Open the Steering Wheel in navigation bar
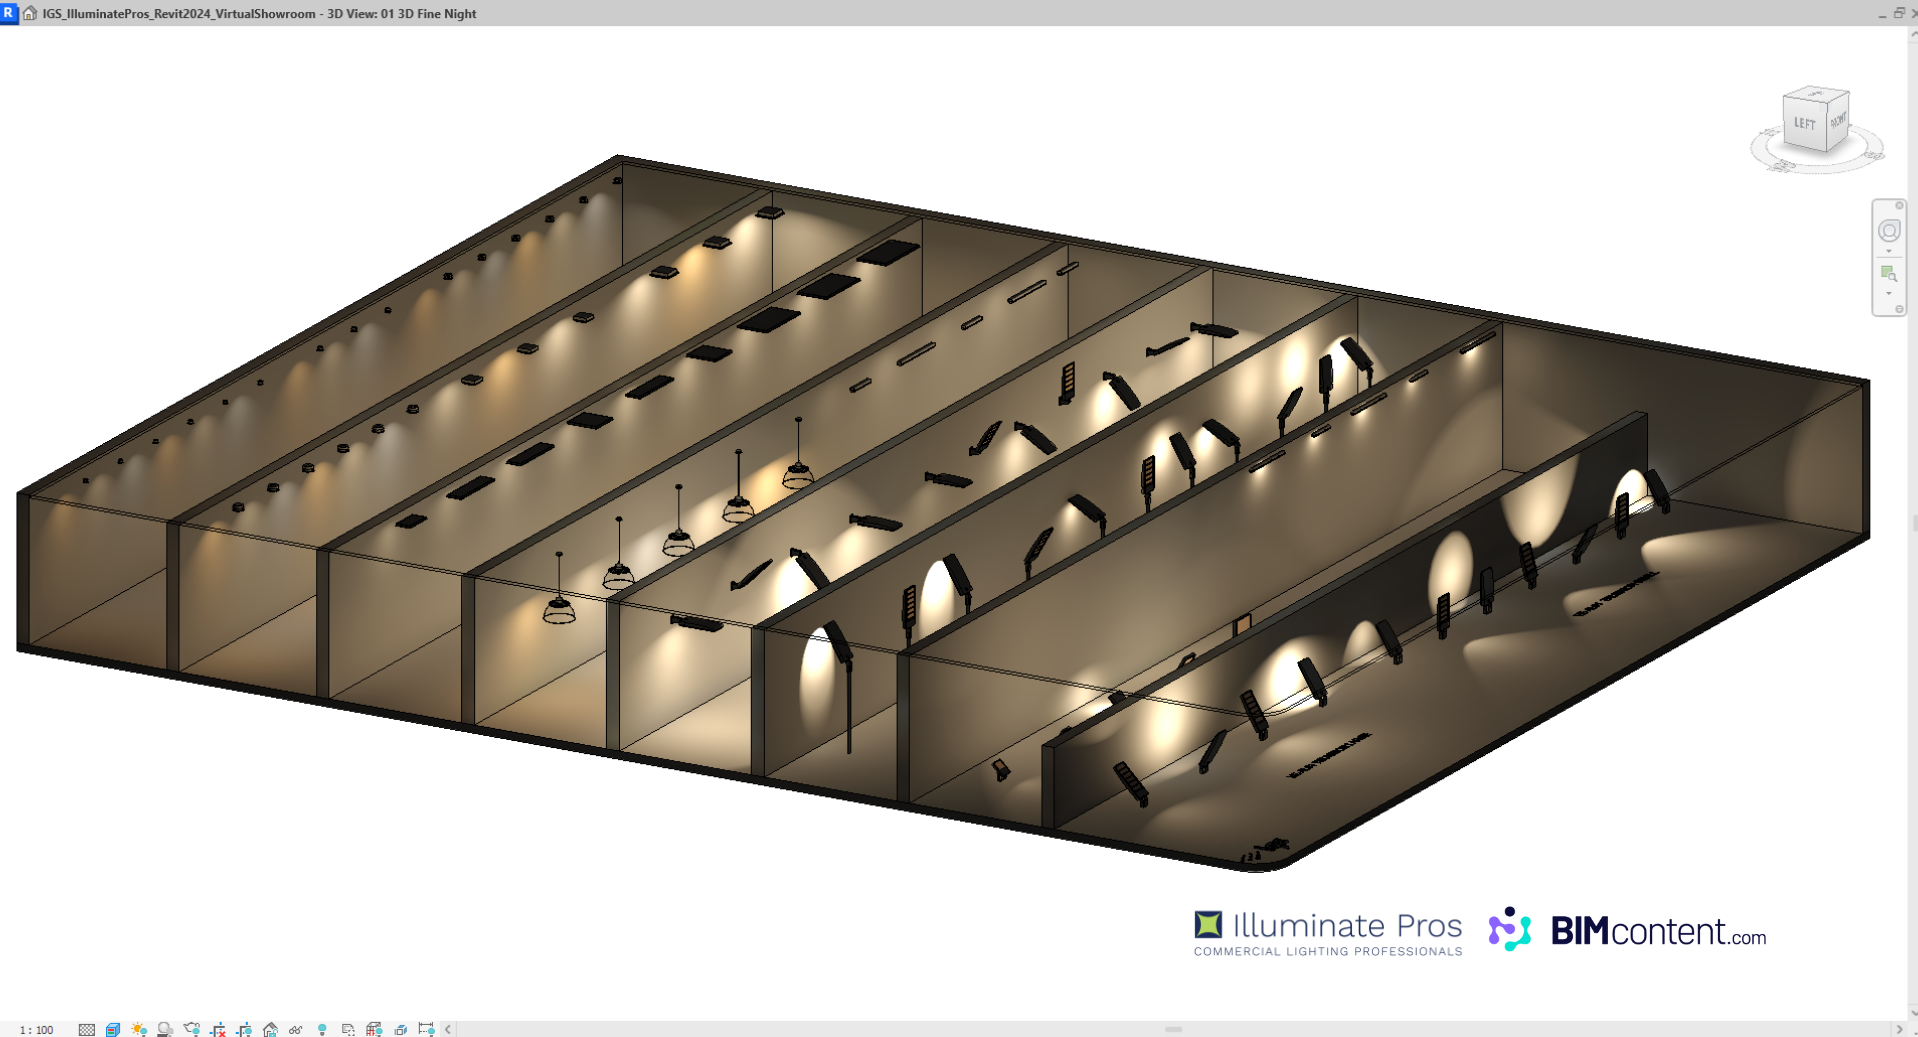Viewport: 1918px width, 1037px height. [1888, 231]
